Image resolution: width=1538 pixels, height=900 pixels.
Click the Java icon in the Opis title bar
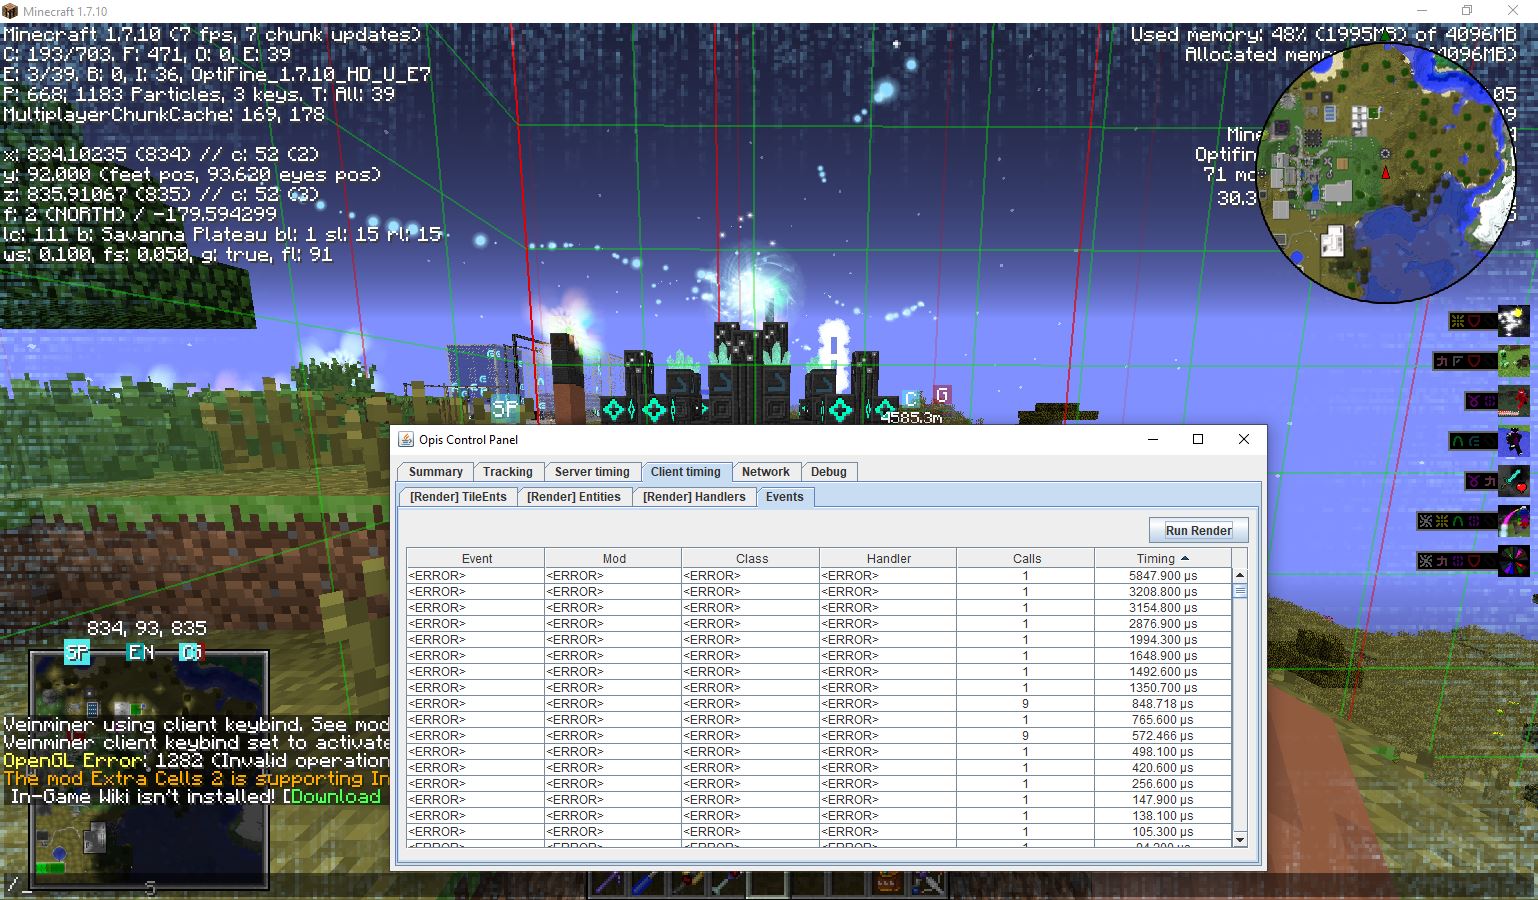click(406, 439)
